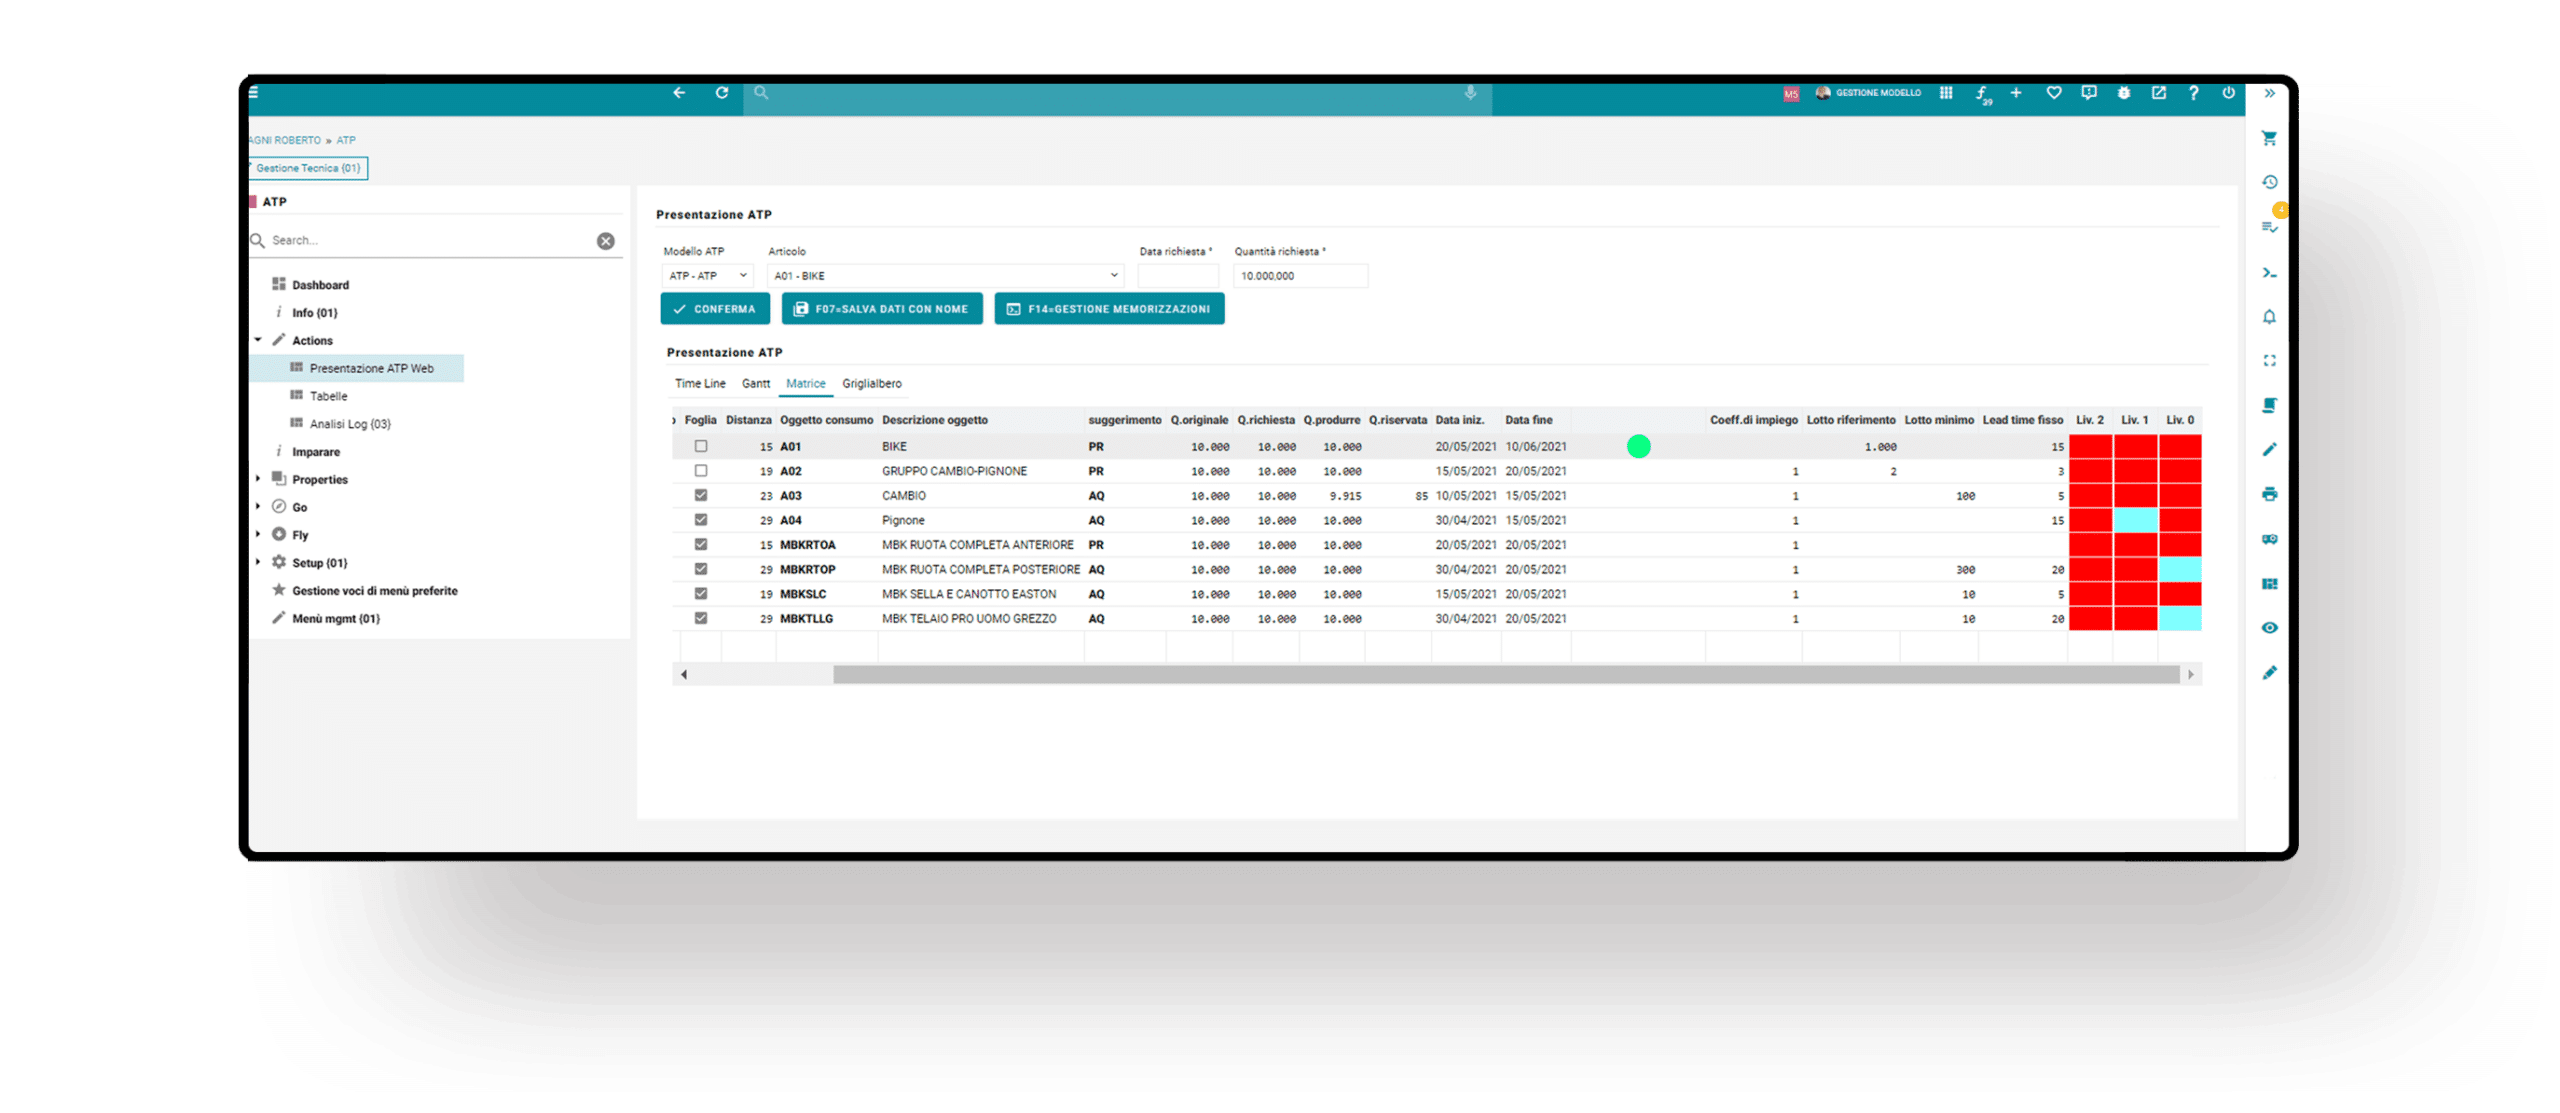Click the power logout icon

[2228, 93]
